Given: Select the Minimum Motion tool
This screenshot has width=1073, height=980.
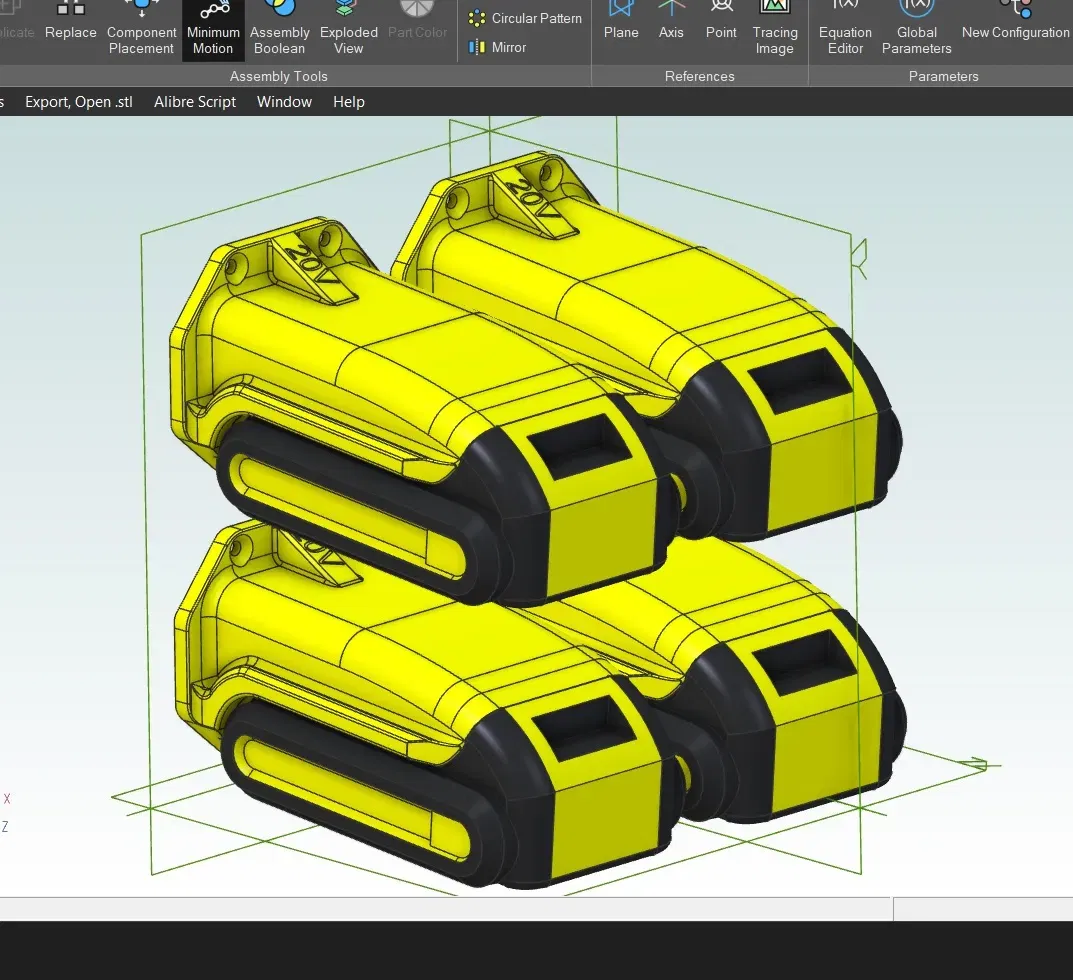Looking at the screenshot, I should tap(213, 29).
